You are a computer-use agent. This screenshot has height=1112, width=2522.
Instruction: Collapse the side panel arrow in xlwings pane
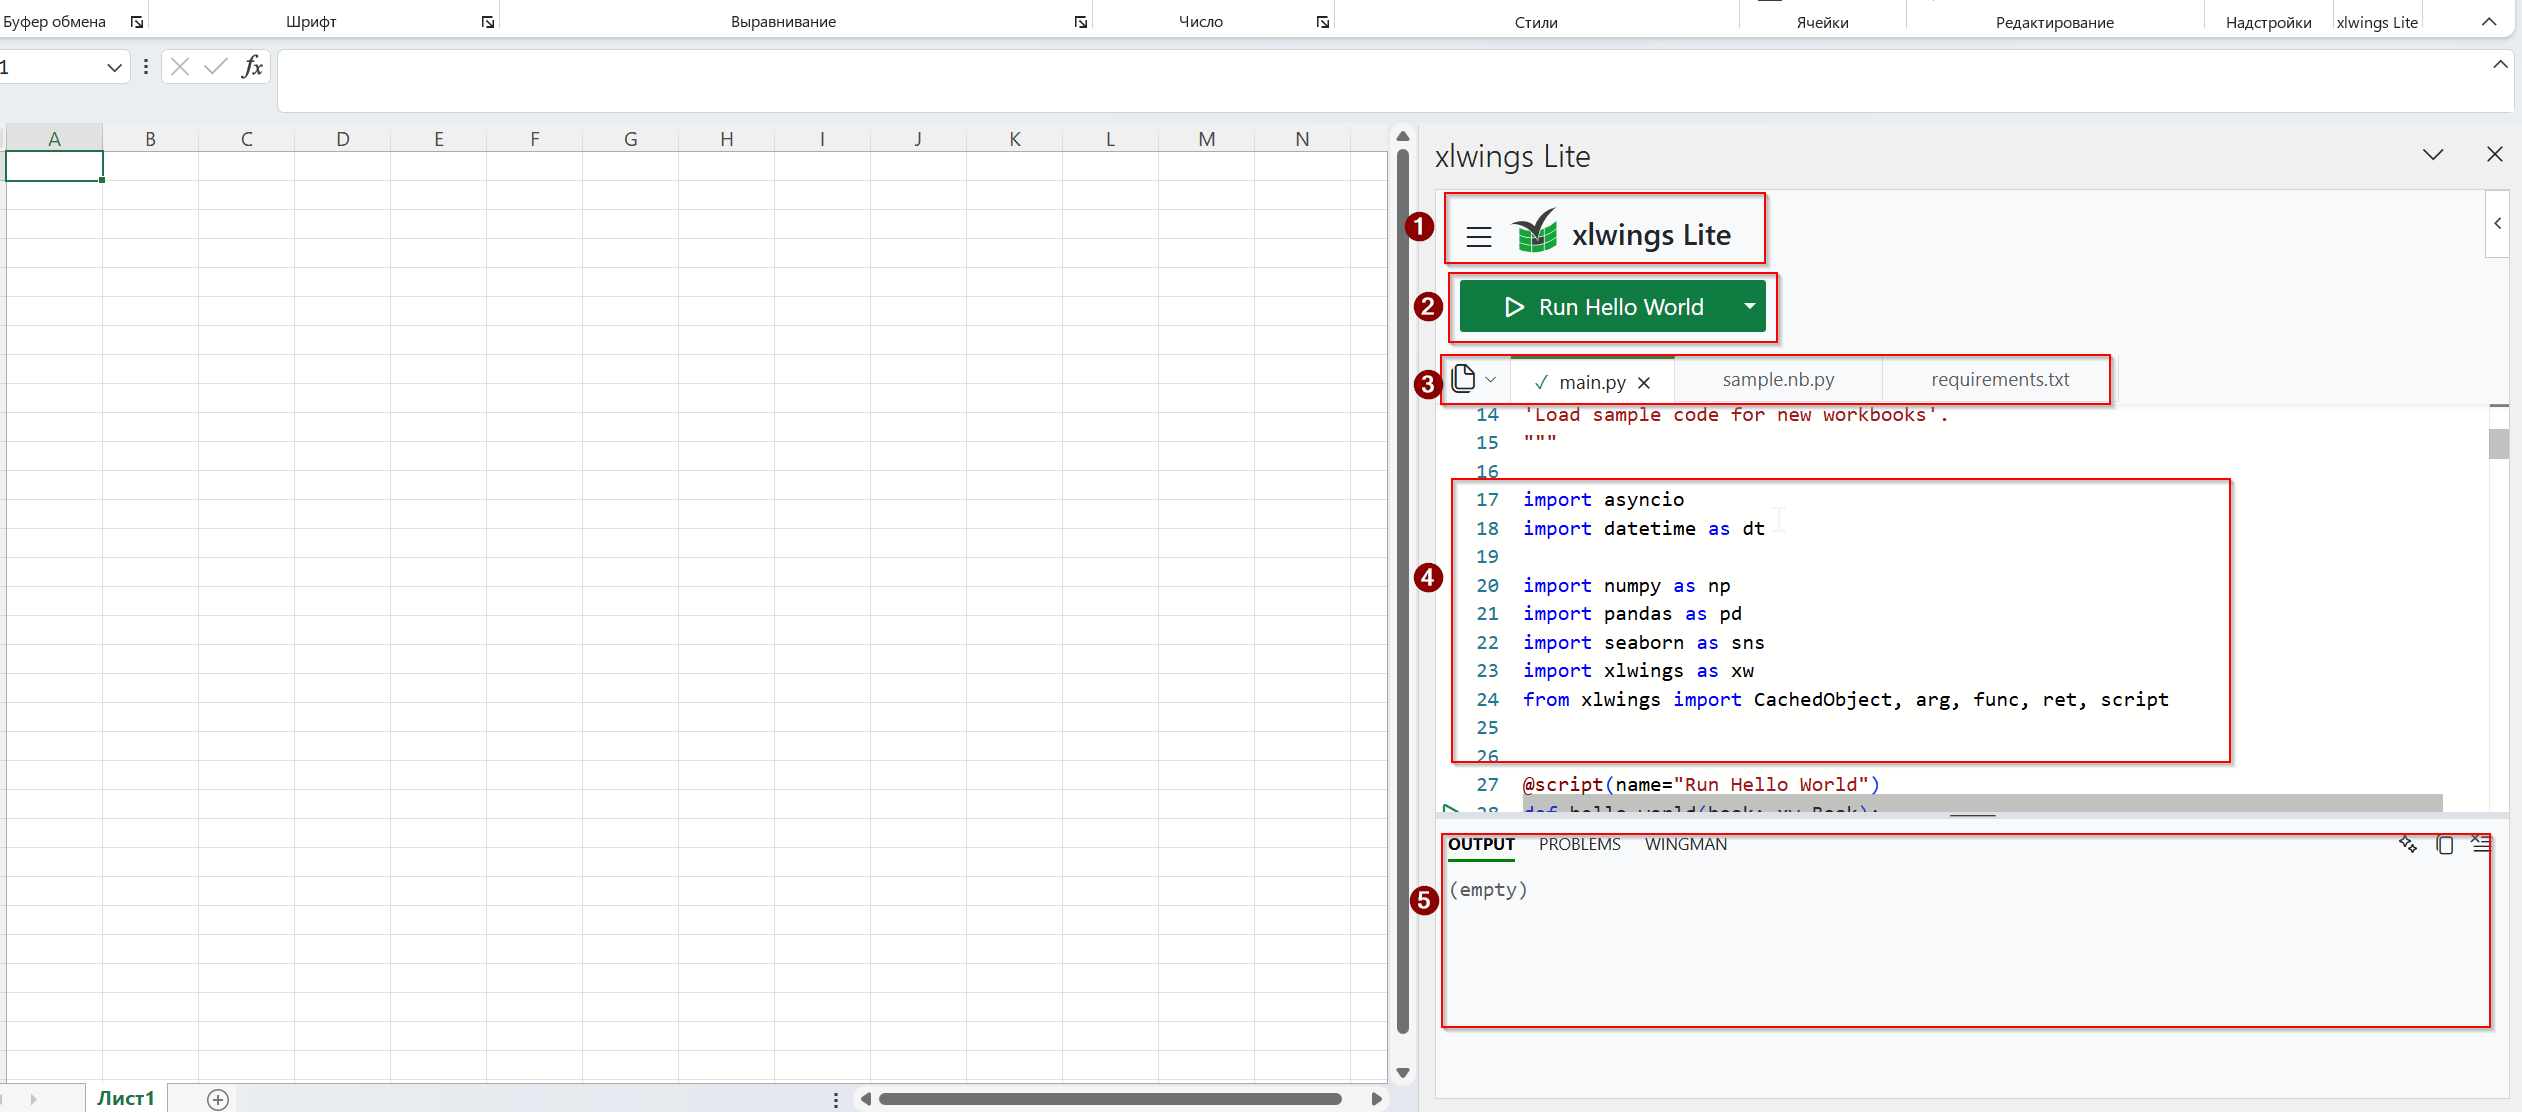(2498, 223)
